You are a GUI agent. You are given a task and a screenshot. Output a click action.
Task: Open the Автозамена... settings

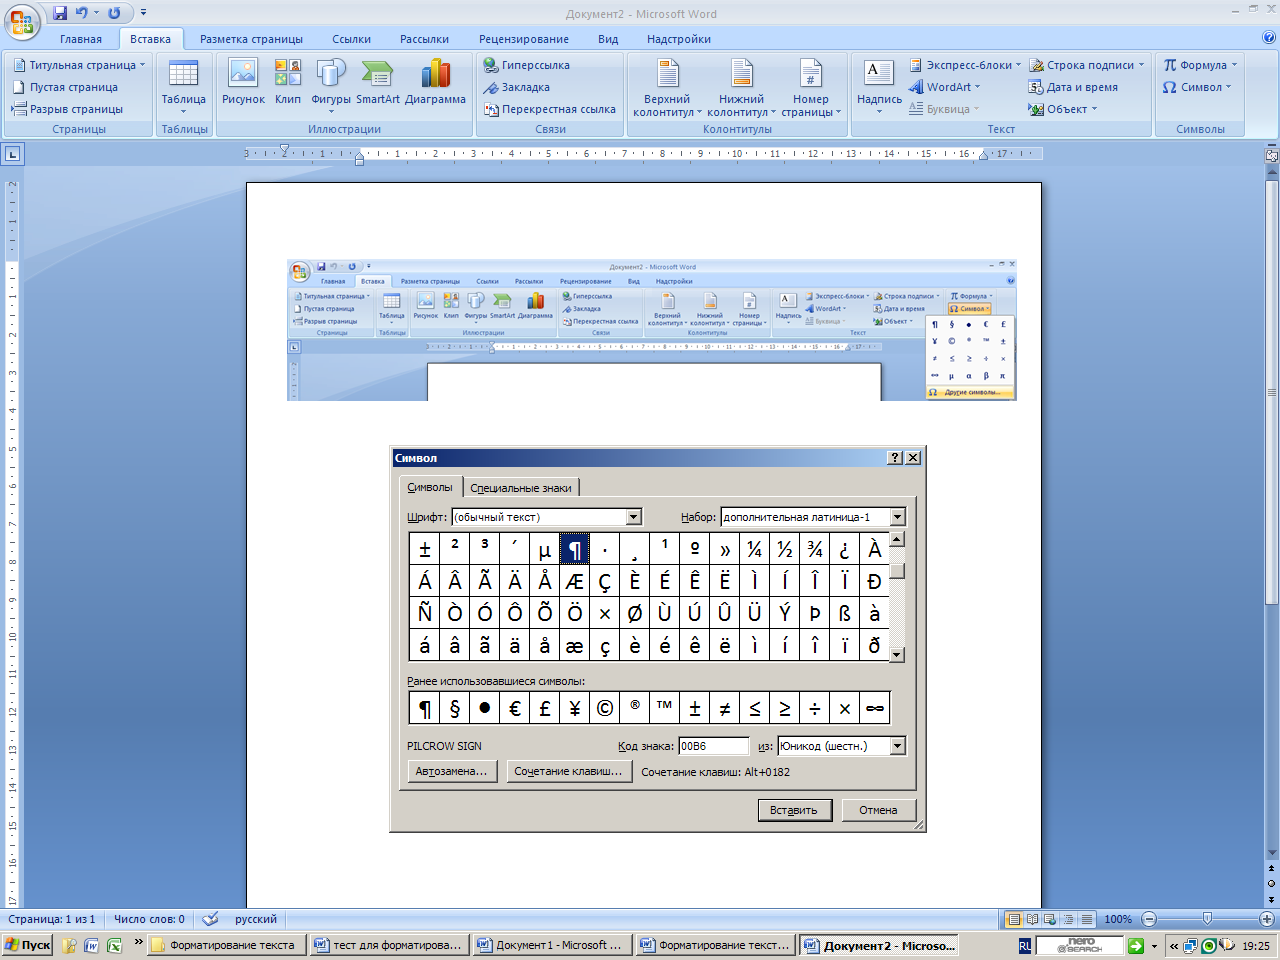451,771
